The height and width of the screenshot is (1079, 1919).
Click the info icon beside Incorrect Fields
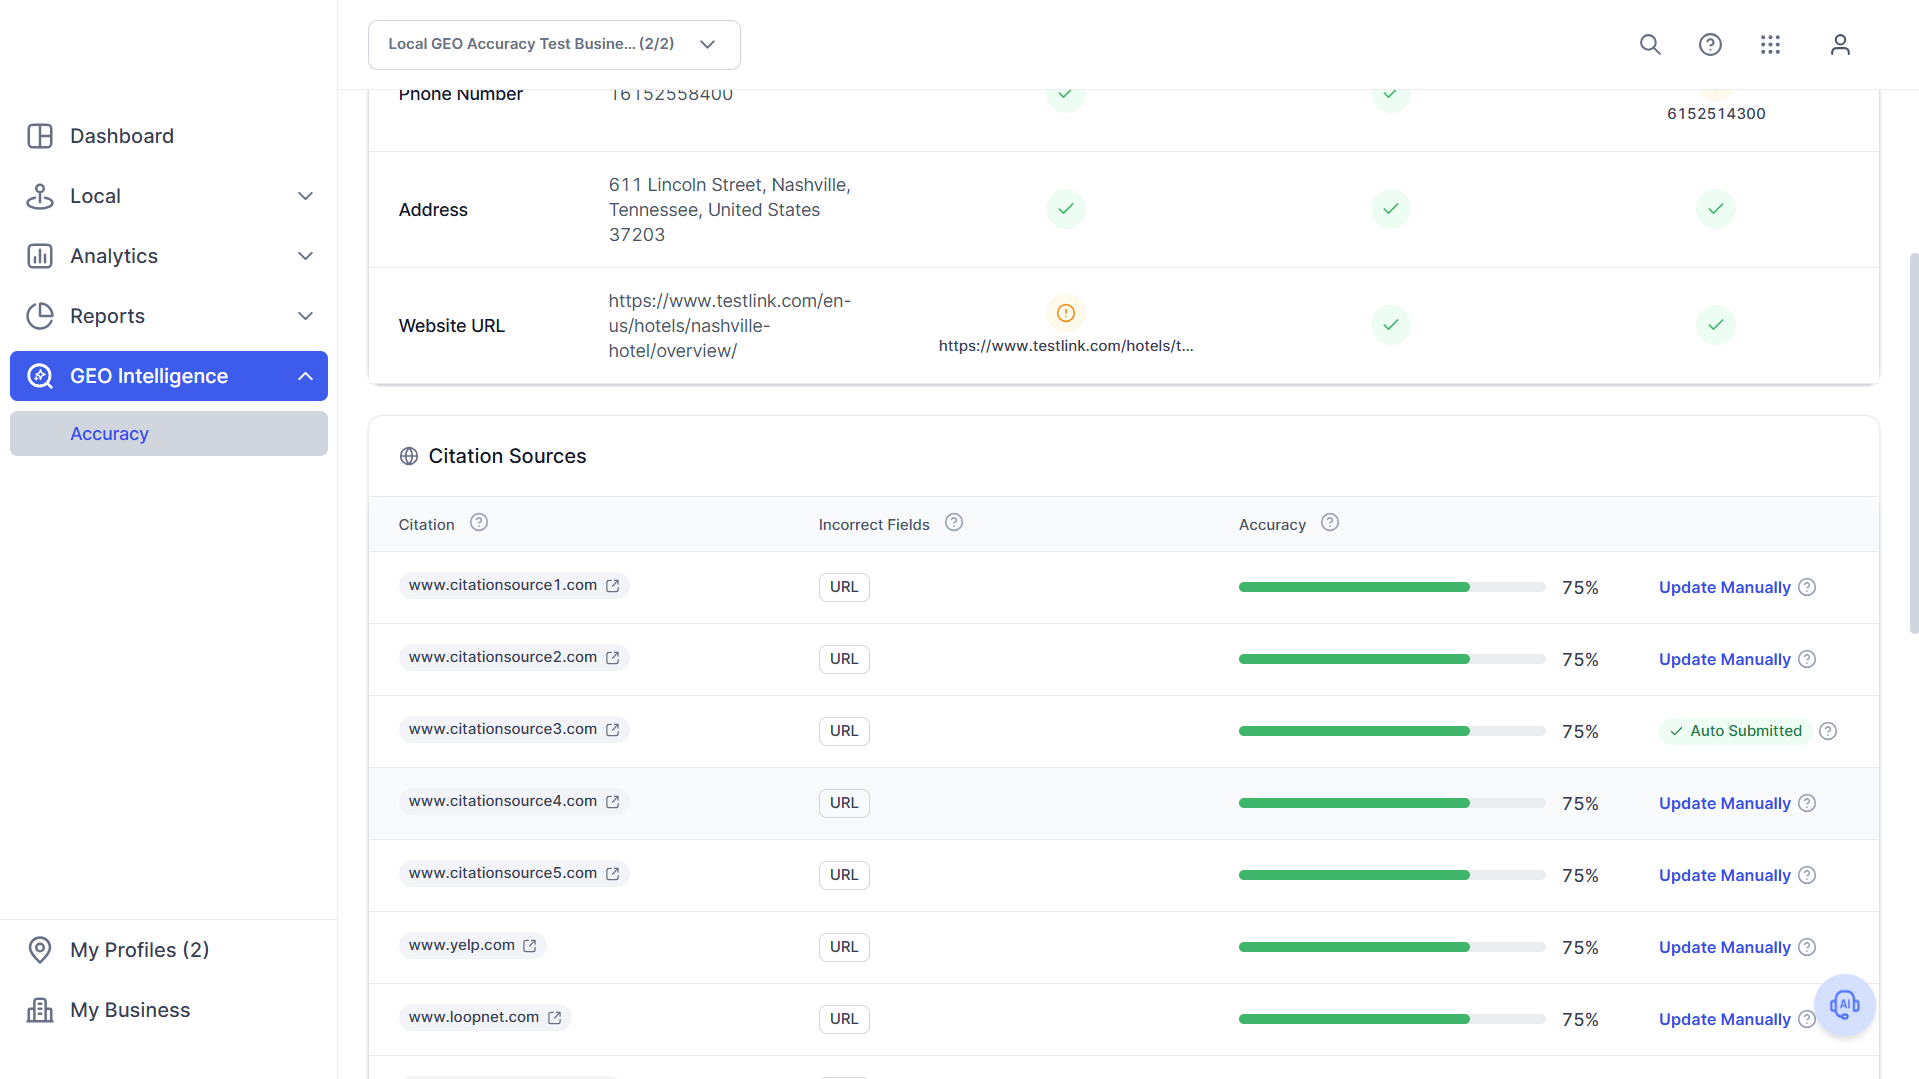(x=954, y=523)
